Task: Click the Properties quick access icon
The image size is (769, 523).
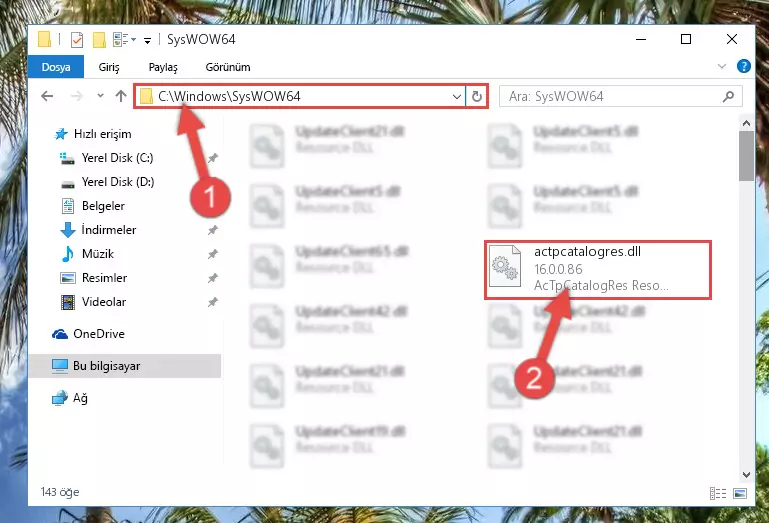Action: tap(77, 39)
